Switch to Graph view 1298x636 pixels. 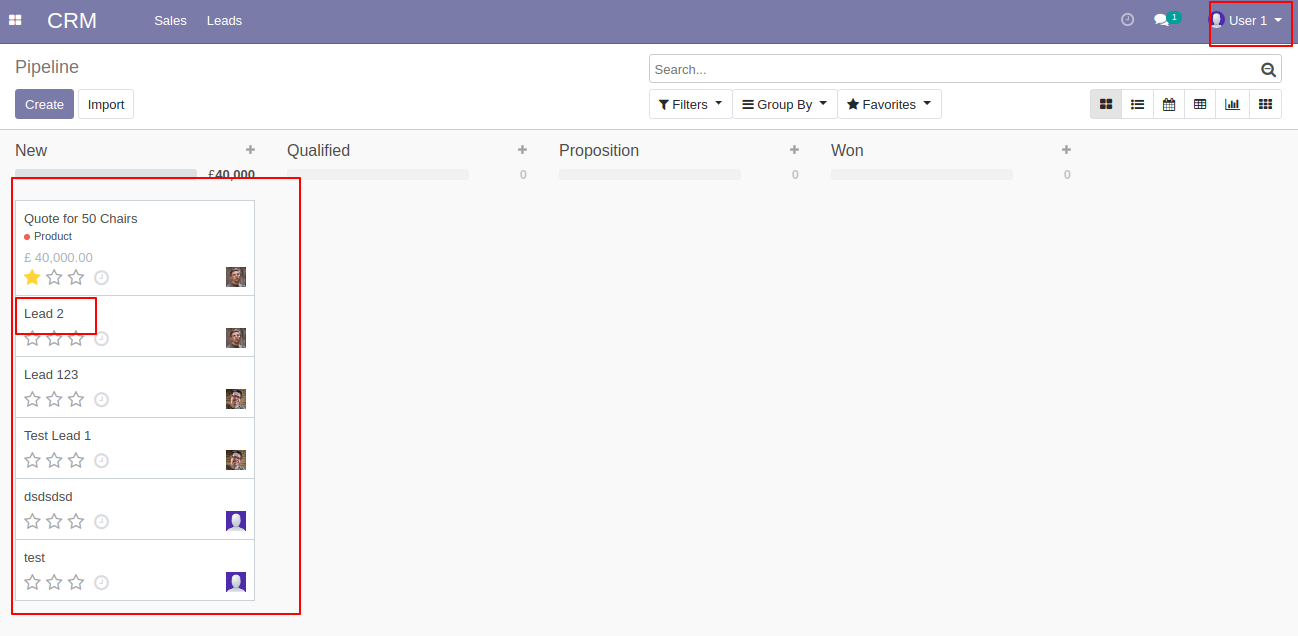point(1232,104)
